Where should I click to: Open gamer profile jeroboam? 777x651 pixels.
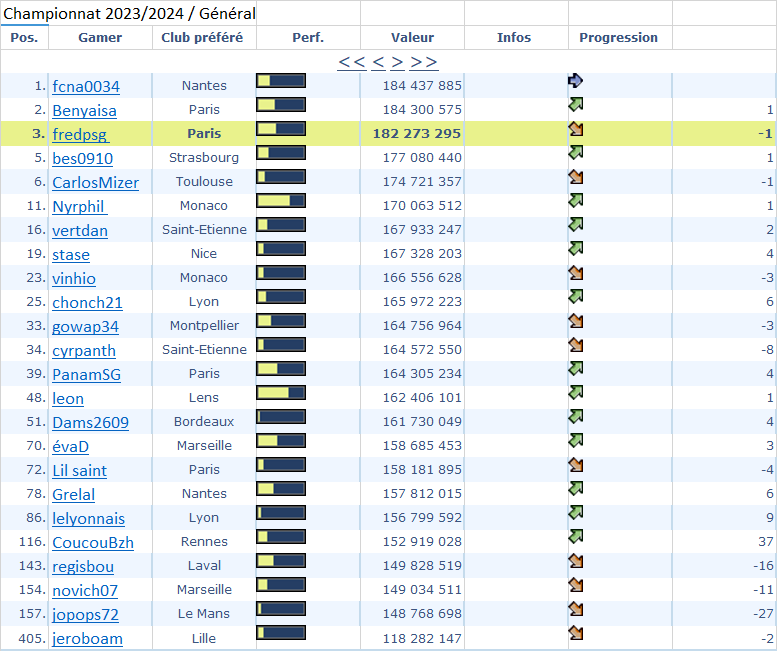click(88, 639)
